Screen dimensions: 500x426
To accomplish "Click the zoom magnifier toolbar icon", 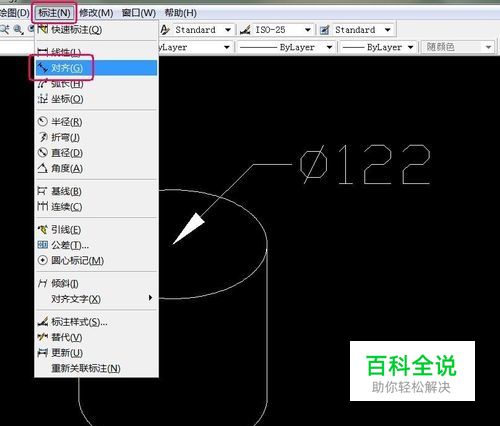I will click(18, 30).
